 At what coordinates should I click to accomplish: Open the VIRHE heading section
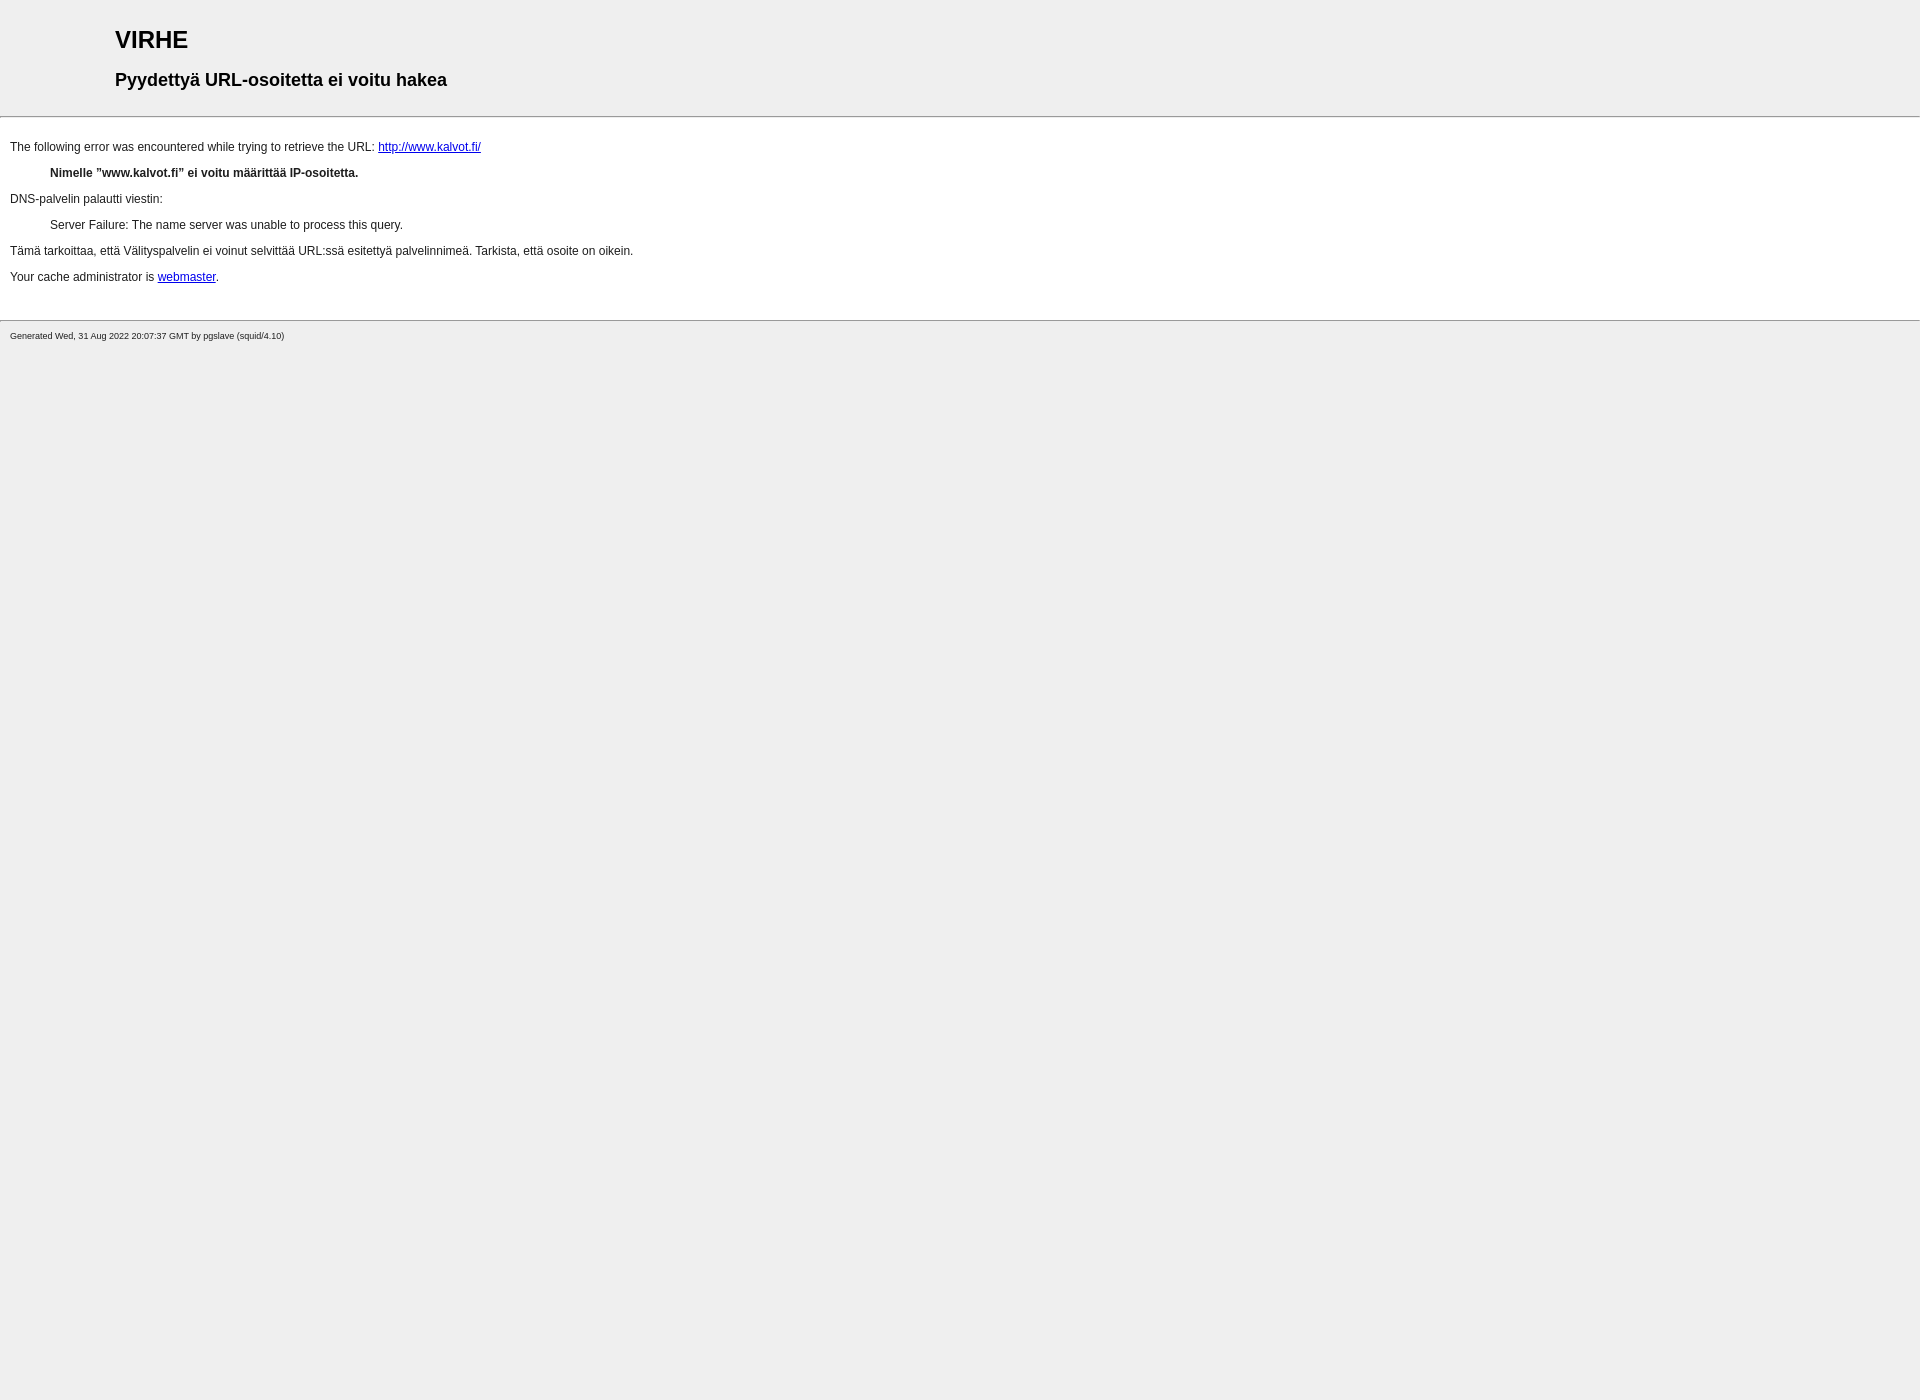click(151, 39)
